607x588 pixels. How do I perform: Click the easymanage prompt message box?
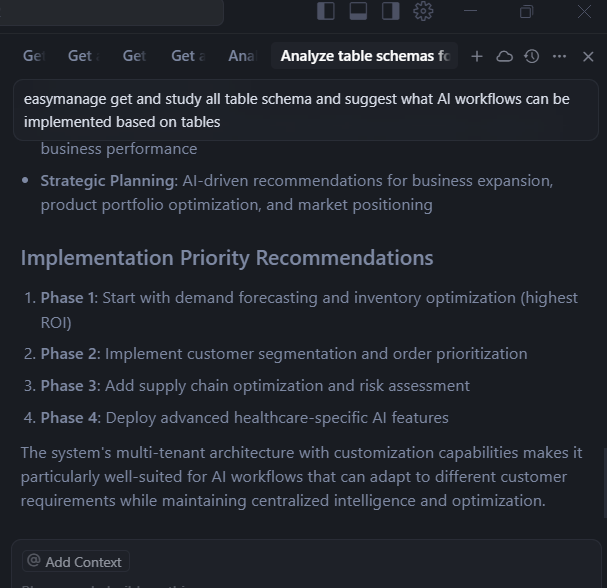306,110
